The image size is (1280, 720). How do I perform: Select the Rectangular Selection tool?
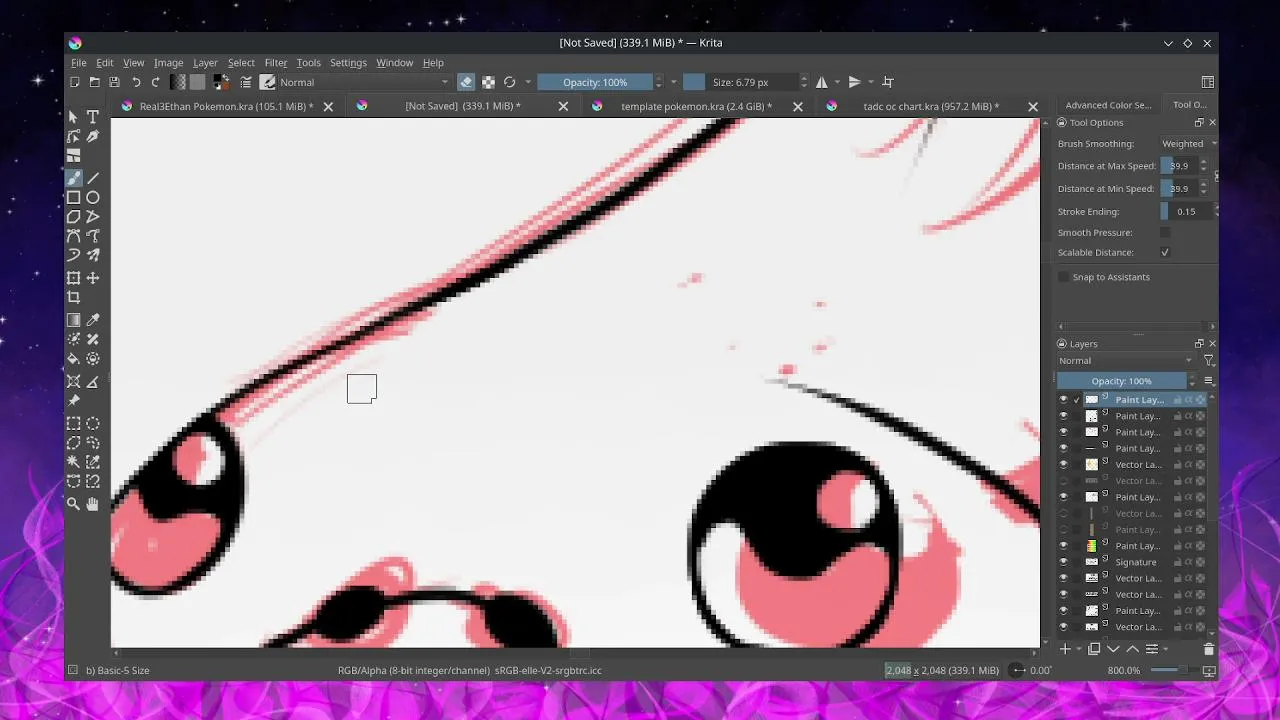(74, 424)
